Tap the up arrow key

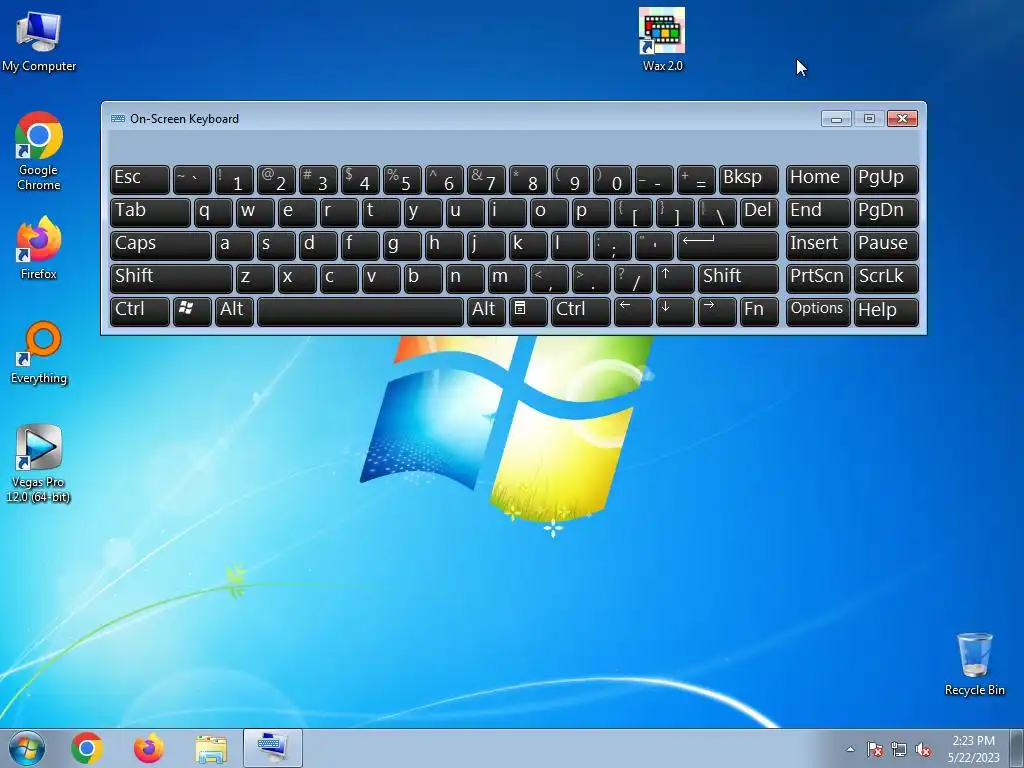point(675,279)
